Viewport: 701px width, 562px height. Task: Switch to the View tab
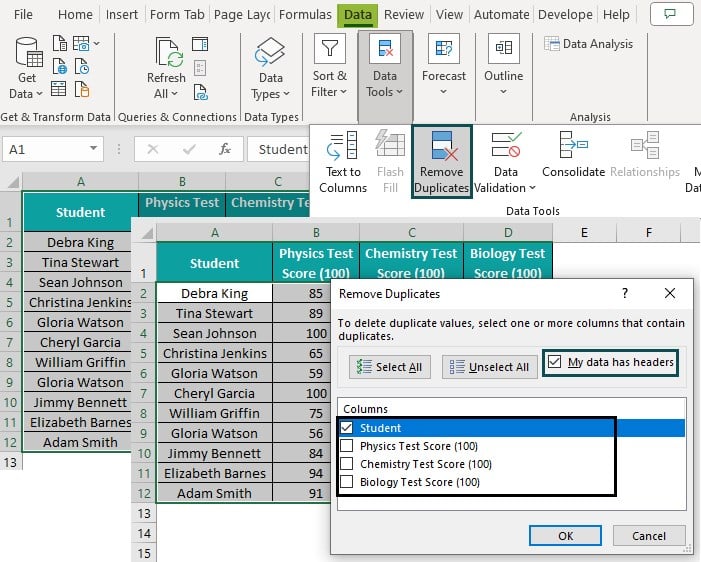(449, 15)
